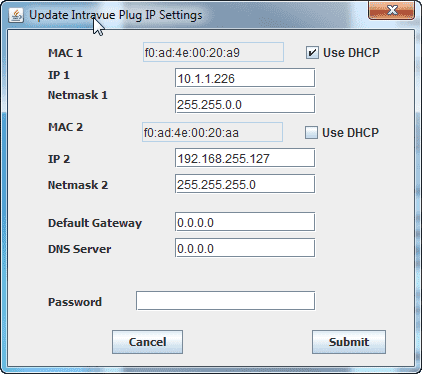This screenshot has width=422, height=374.
Task: Click into the Password field
Action: point(225,301)
